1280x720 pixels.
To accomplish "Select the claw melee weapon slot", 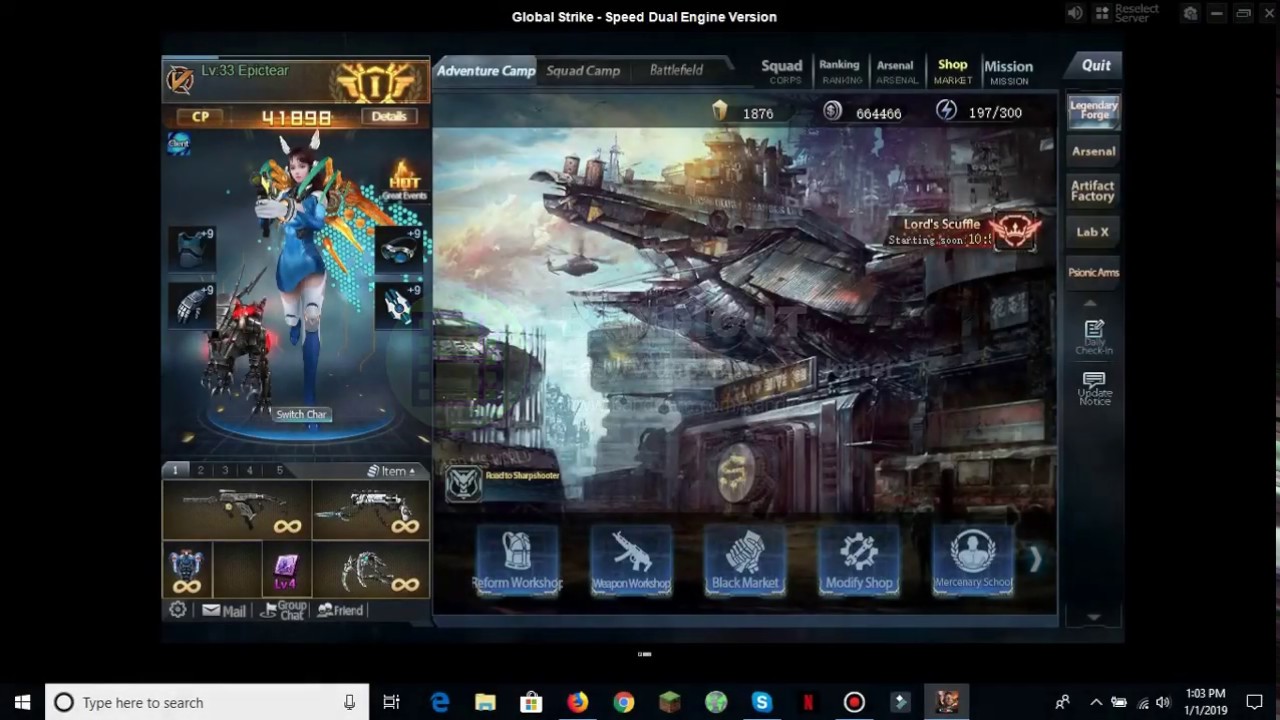I will coord(371,569).
